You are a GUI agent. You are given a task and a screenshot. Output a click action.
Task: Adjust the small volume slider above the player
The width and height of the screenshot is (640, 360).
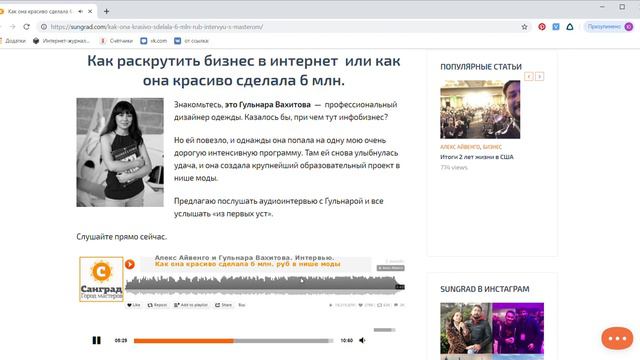click(x=384, y=330)
